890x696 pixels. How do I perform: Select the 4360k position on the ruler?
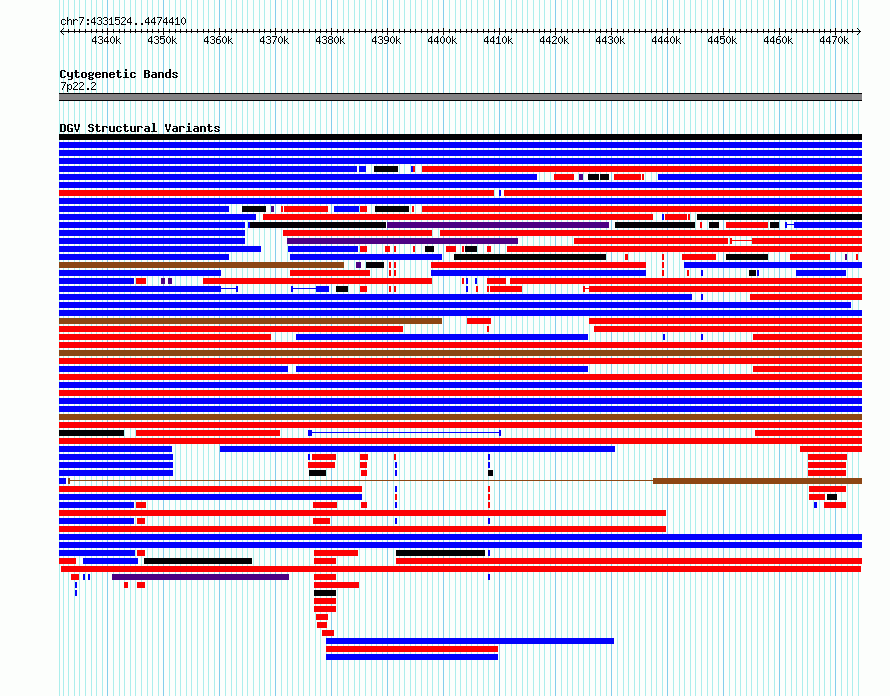(218, 40)
